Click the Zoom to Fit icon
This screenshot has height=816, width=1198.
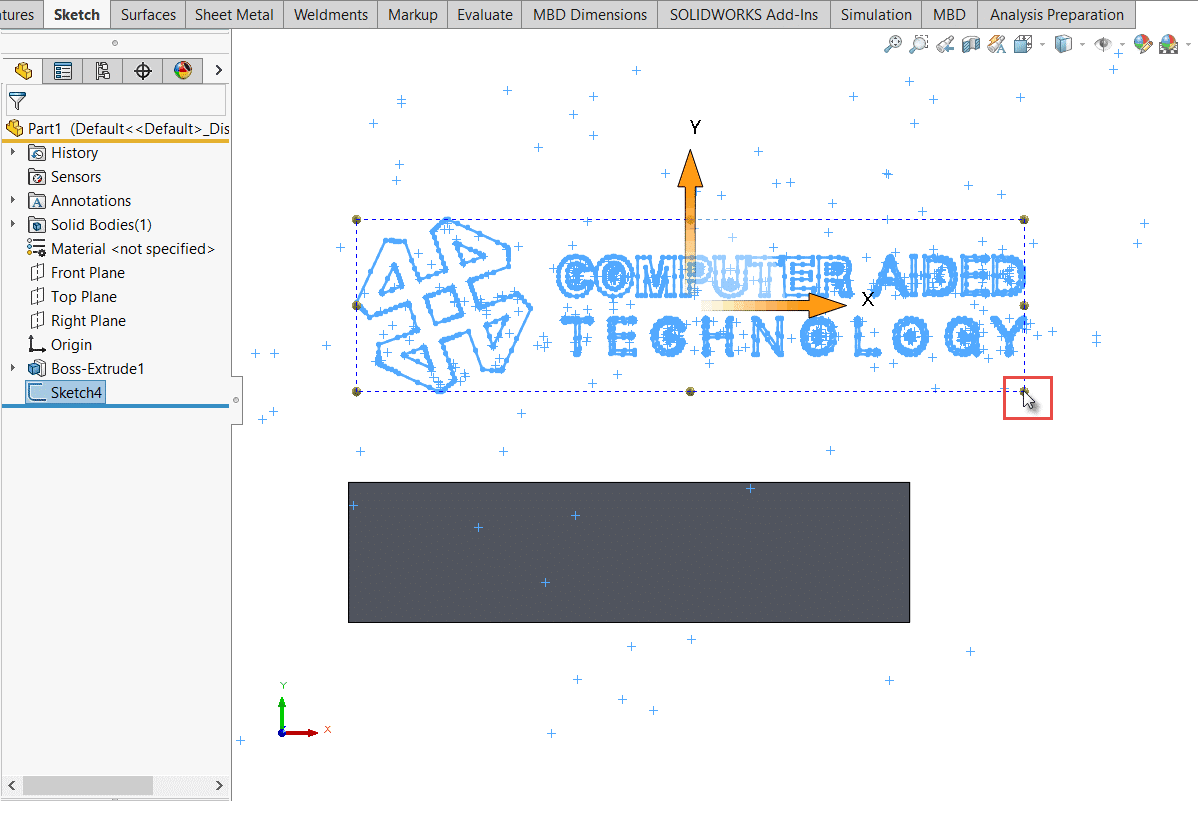pyautogui.click(x=893, y=44)
